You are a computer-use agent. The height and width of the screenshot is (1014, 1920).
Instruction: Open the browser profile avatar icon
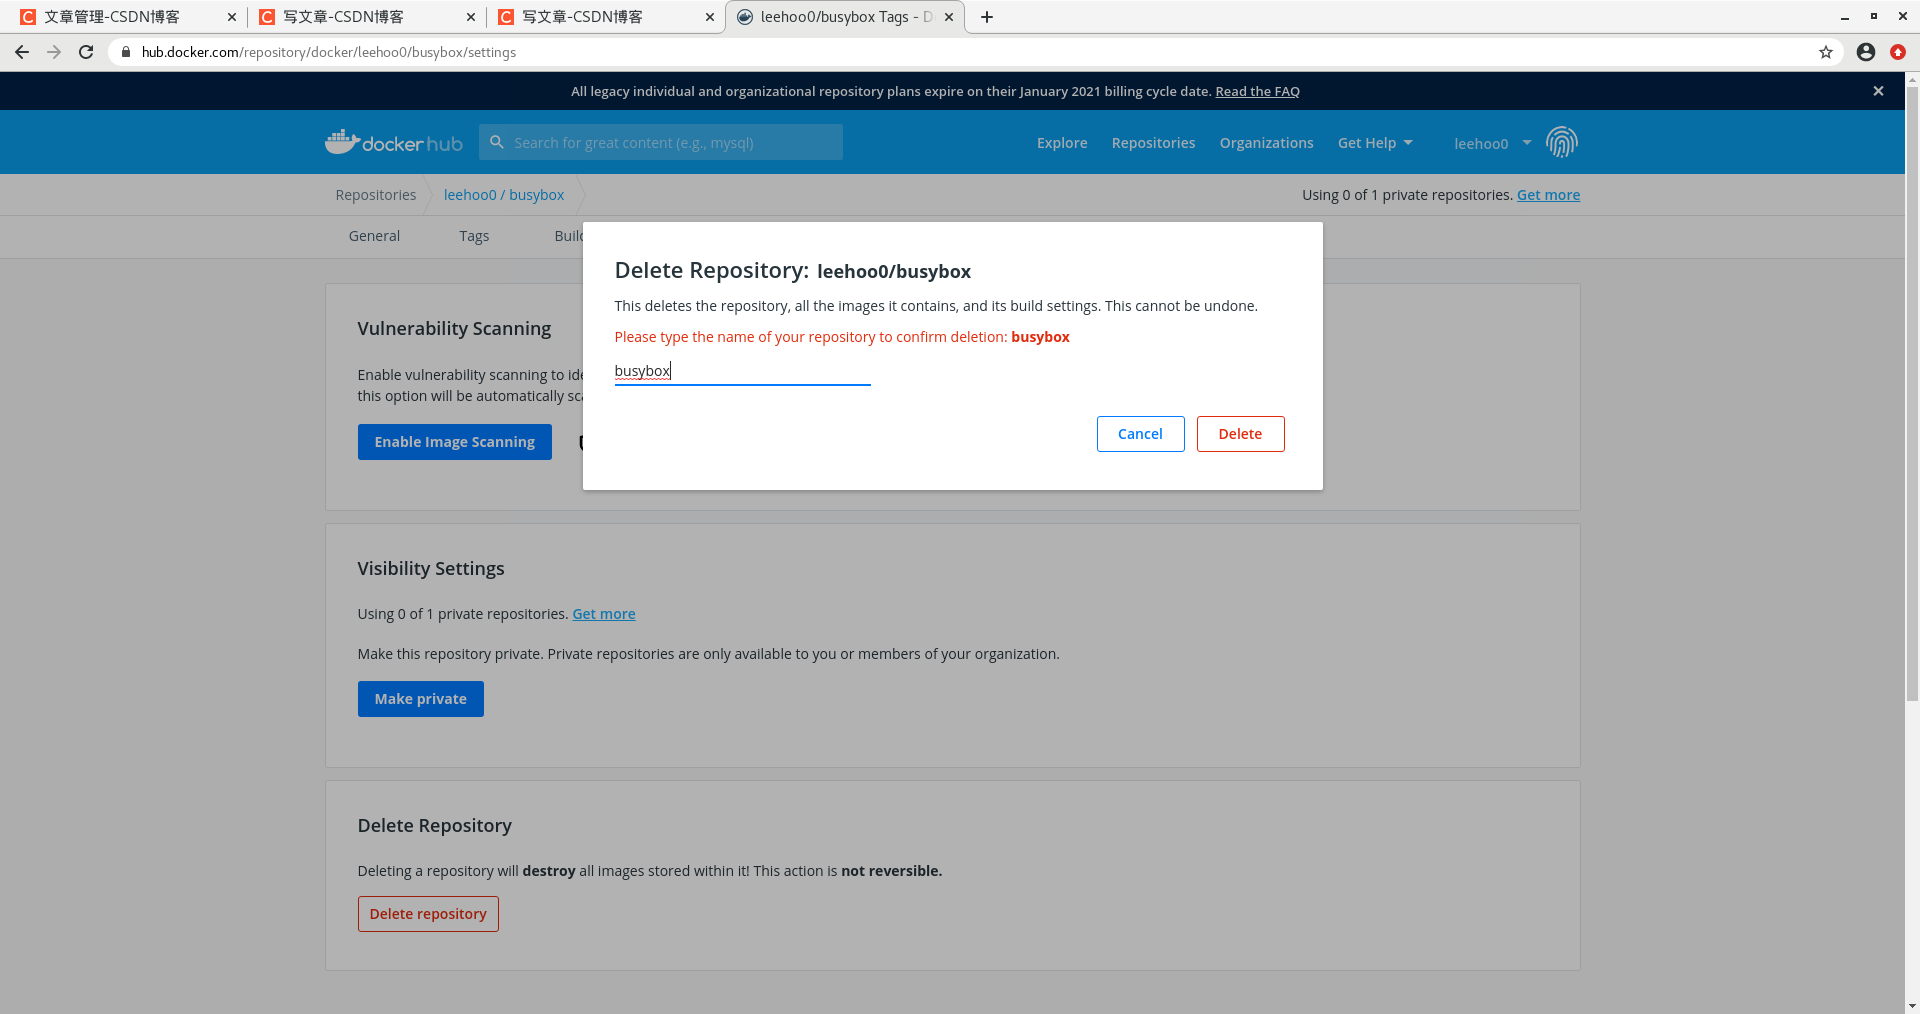[1866, 52]
